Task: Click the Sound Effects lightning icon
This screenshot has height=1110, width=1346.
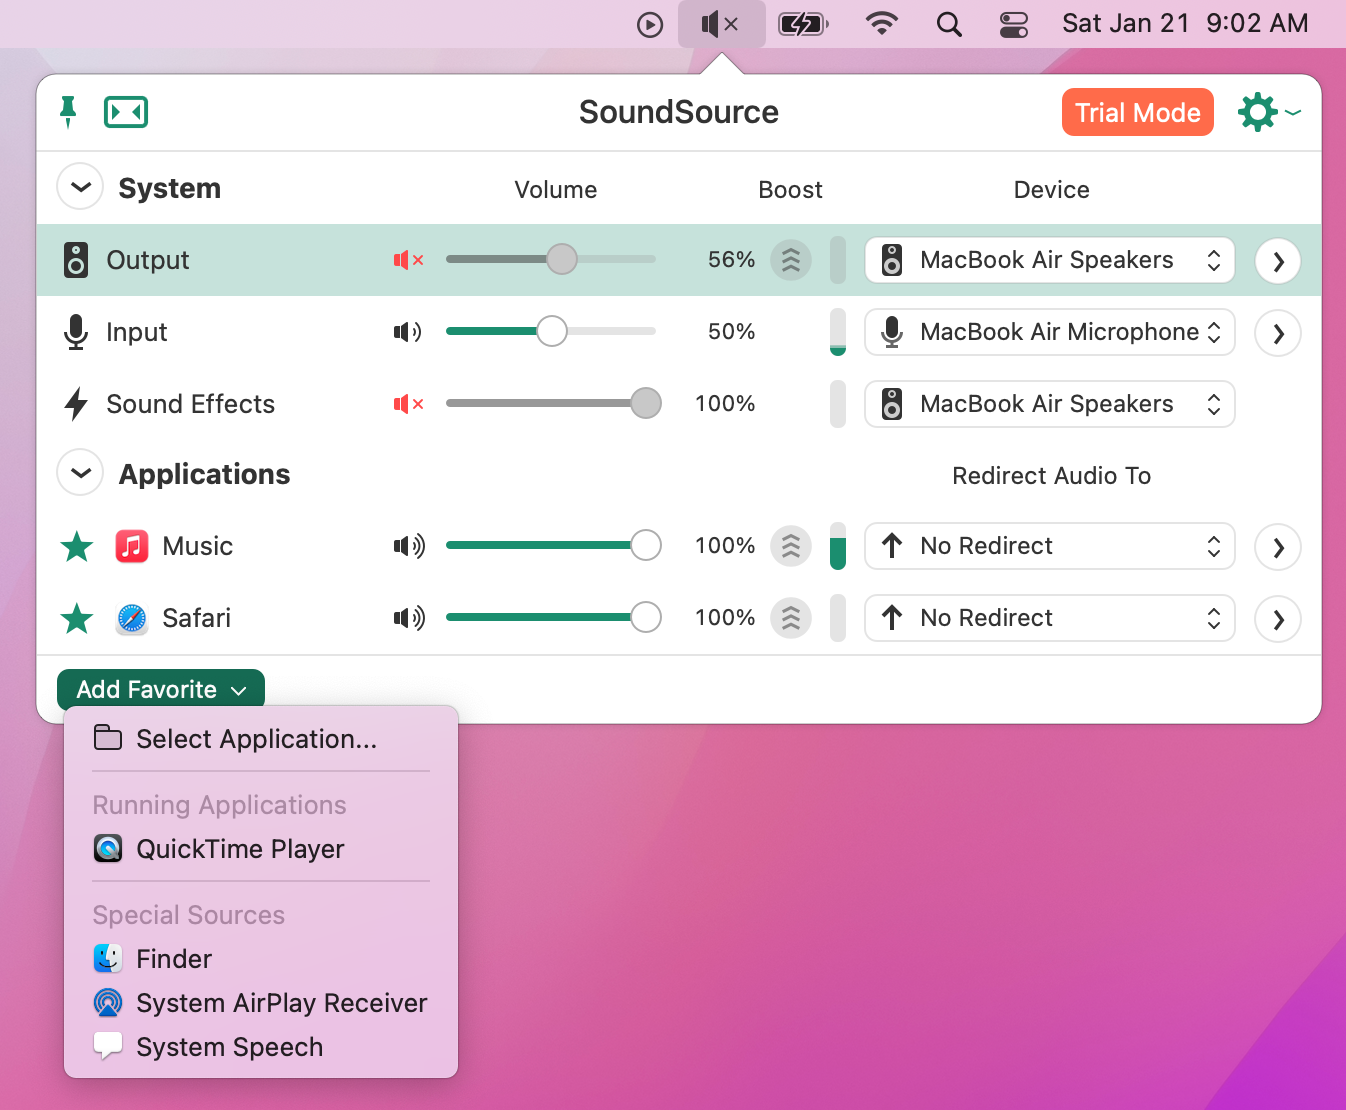Action: pos(76,404)
